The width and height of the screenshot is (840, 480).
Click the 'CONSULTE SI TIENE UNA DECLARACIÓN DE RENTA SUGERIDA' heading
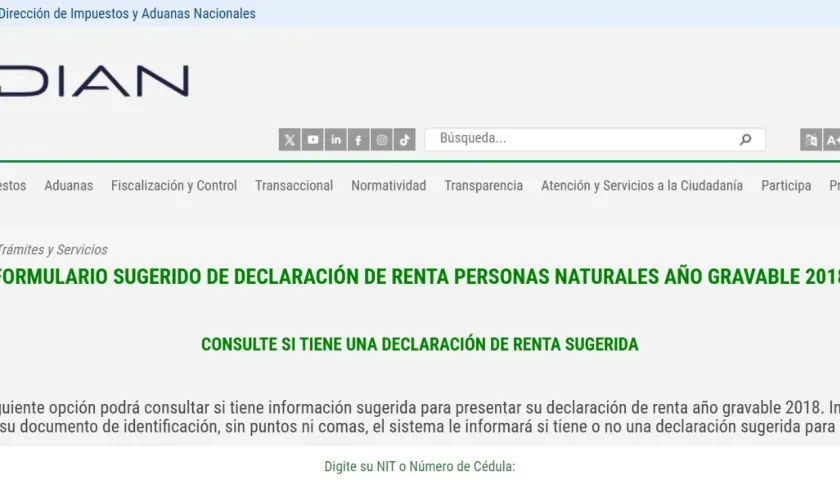[419, 344]
